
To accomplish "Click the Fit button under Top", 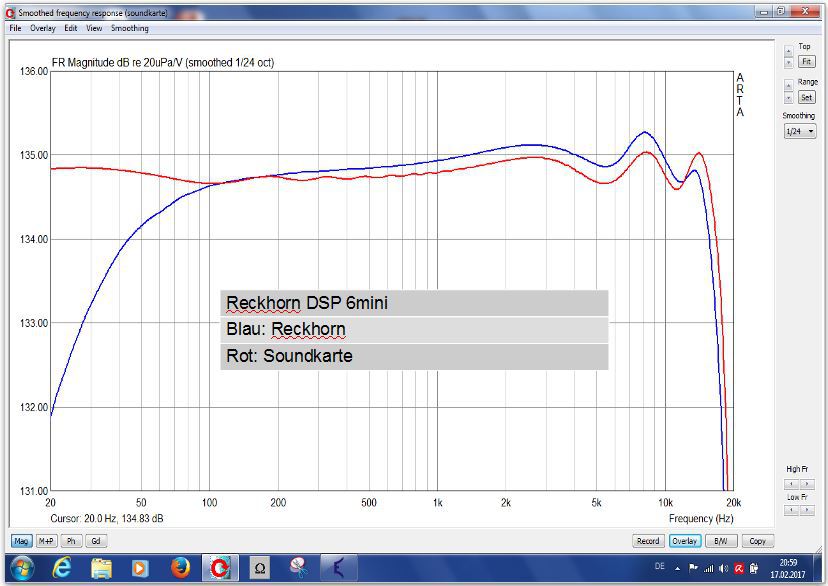I will pyautogui.click(x=806, y=61).
